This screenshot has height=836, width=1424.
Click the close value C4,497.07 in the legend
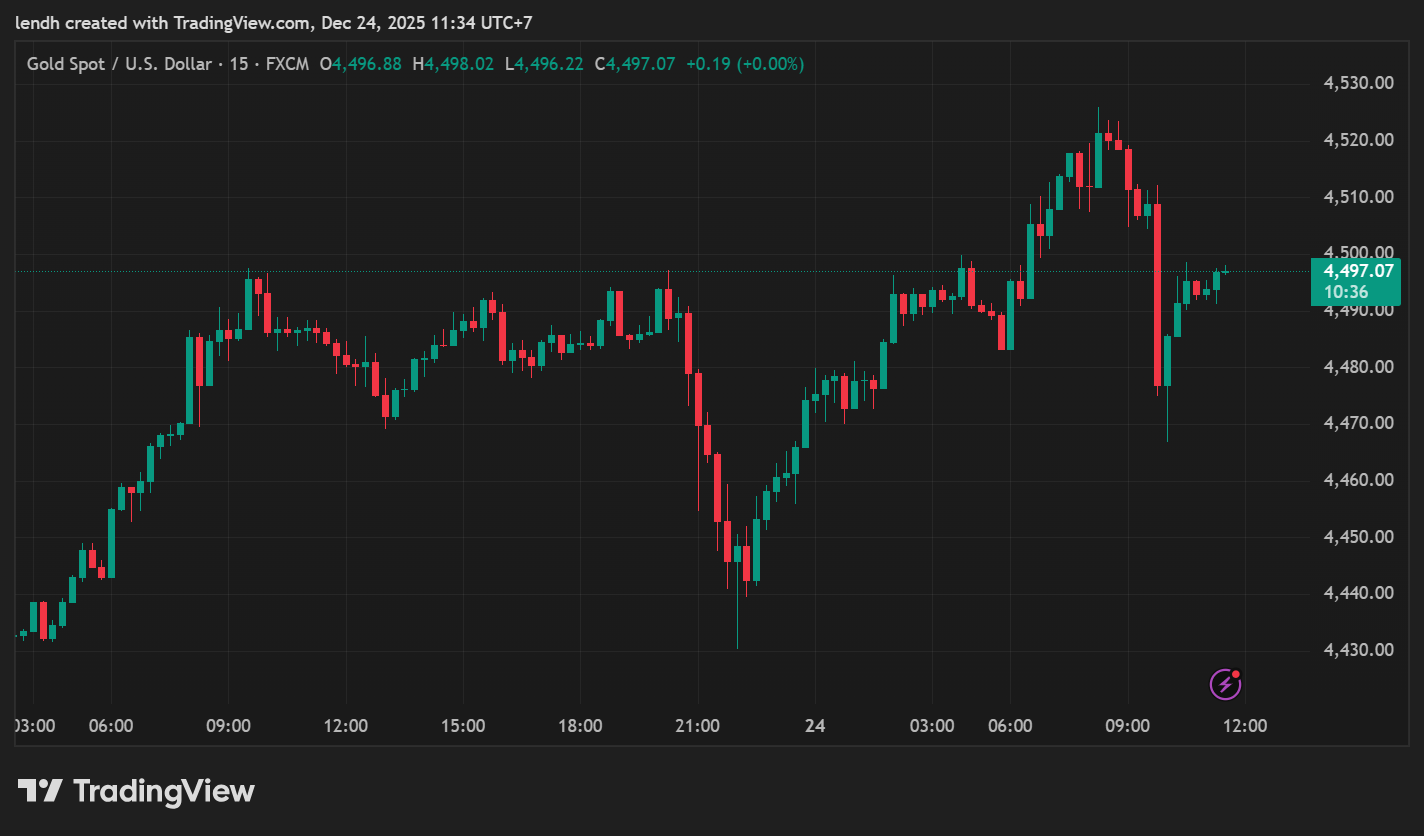(x=634, y=64)
